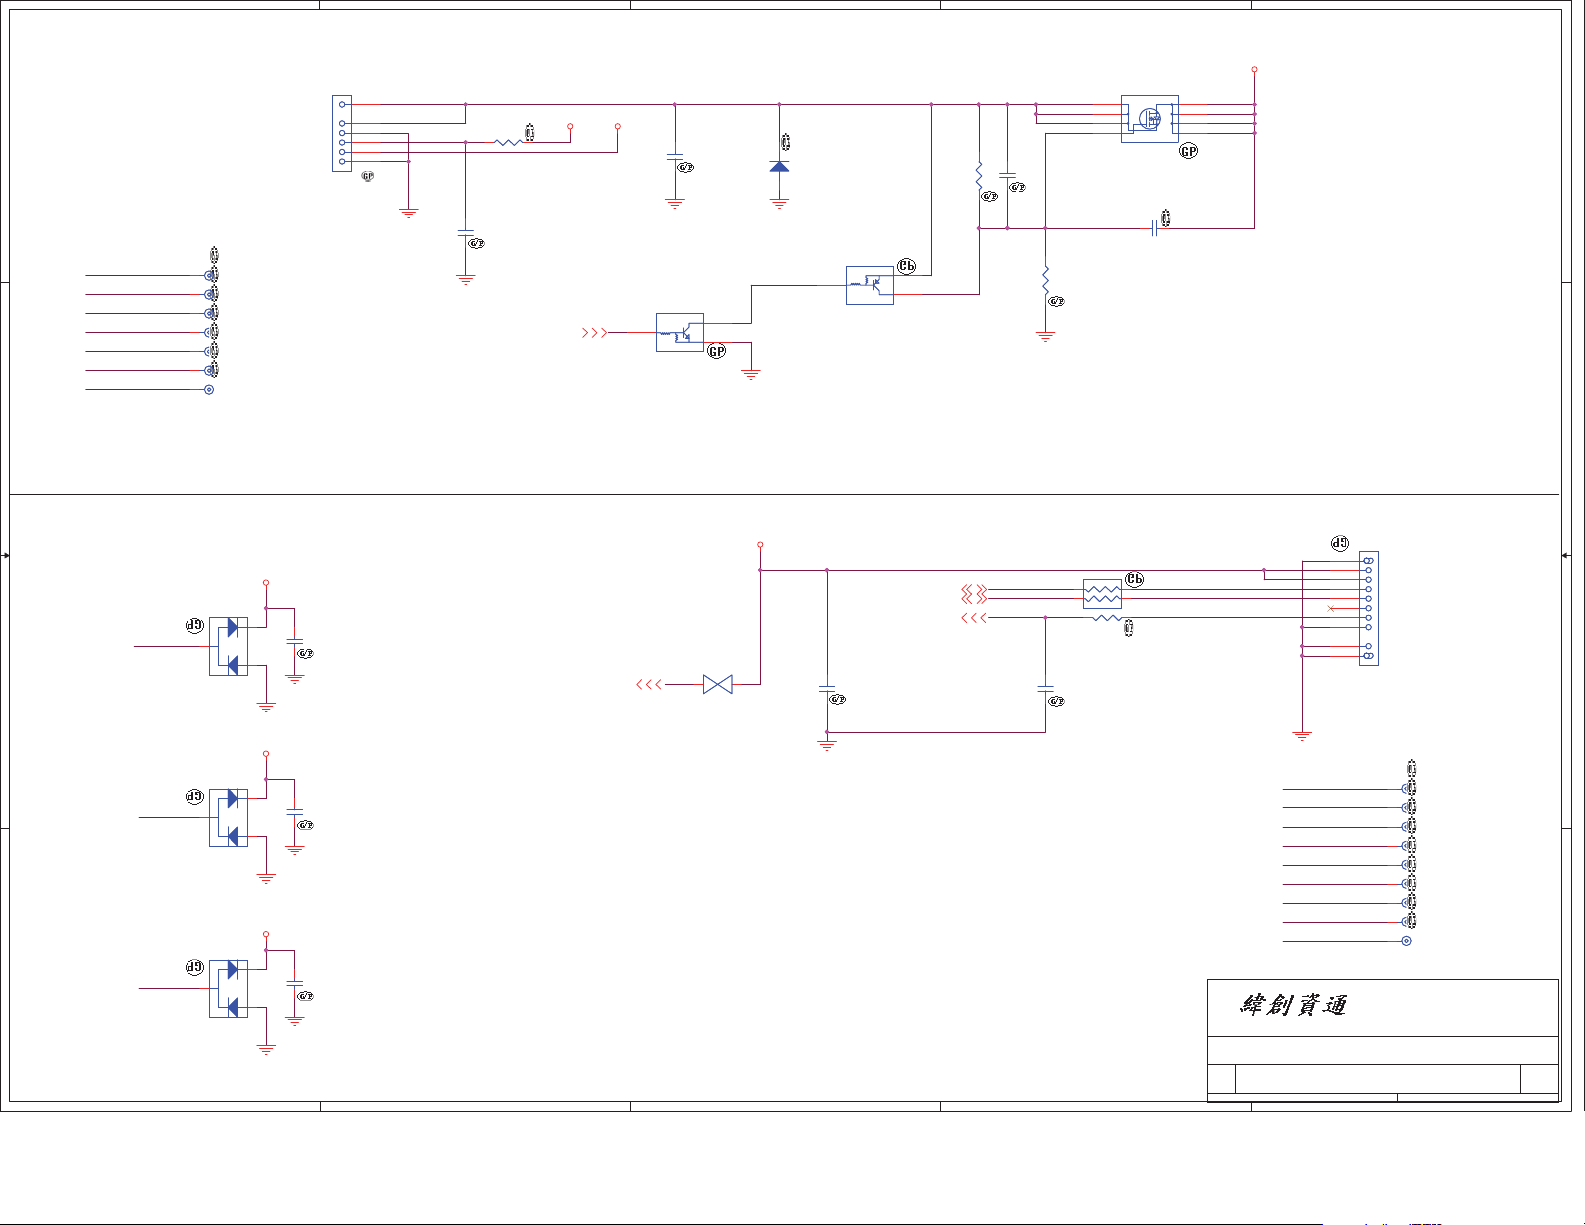The height and width of the screenshot is (1225, 1585).
Task: Click the bowtie bidirectional diode symbol
Action: coord(718,685)
